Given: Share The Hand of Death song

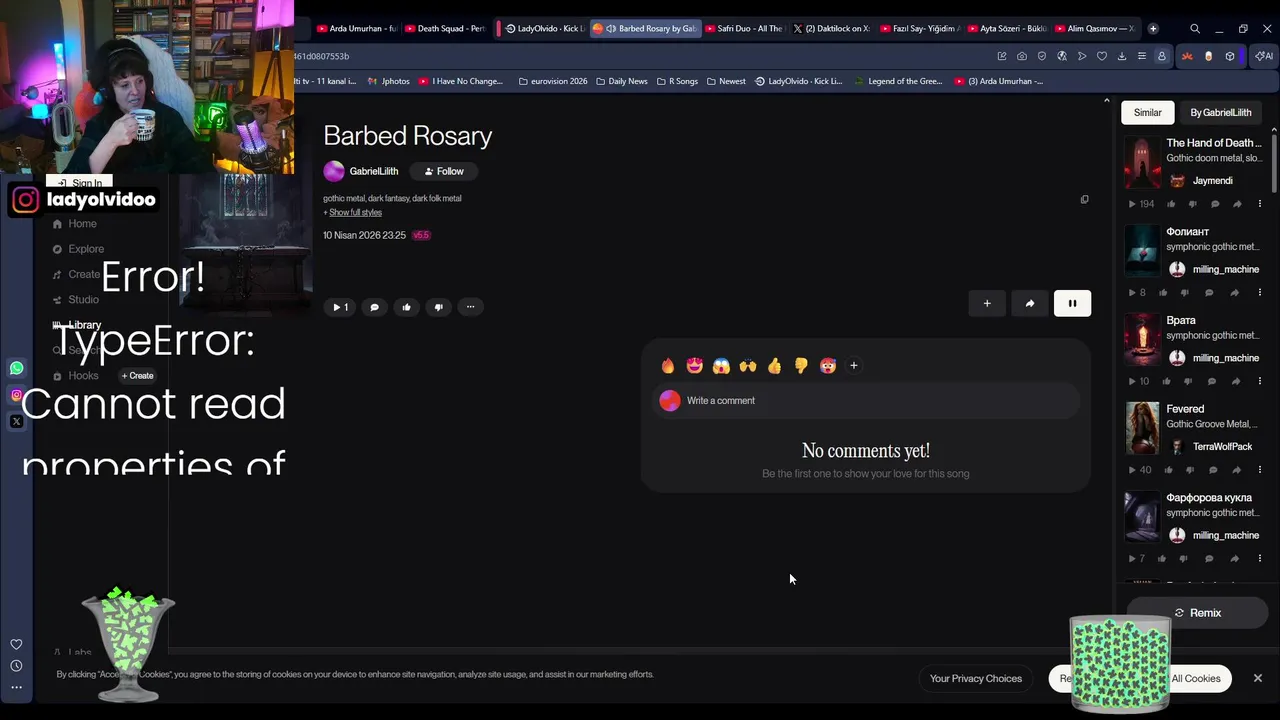Looking at the screenshot, I should pyautogui.click(x=1237, y=204).
